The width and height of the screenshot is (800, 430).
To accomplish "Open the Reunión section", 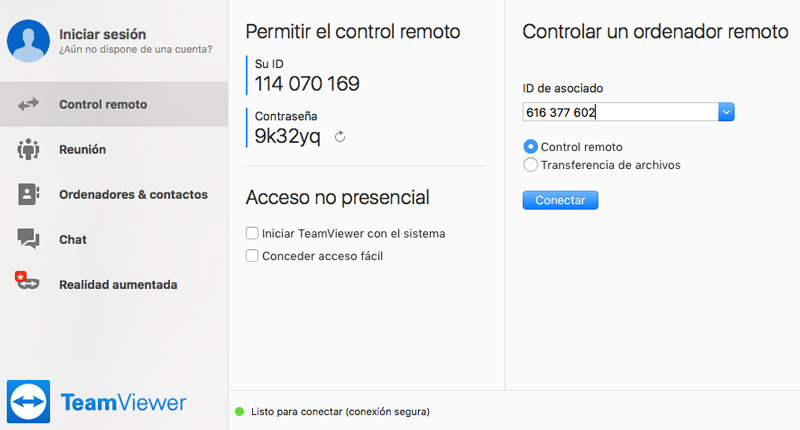I will [82, 150].
